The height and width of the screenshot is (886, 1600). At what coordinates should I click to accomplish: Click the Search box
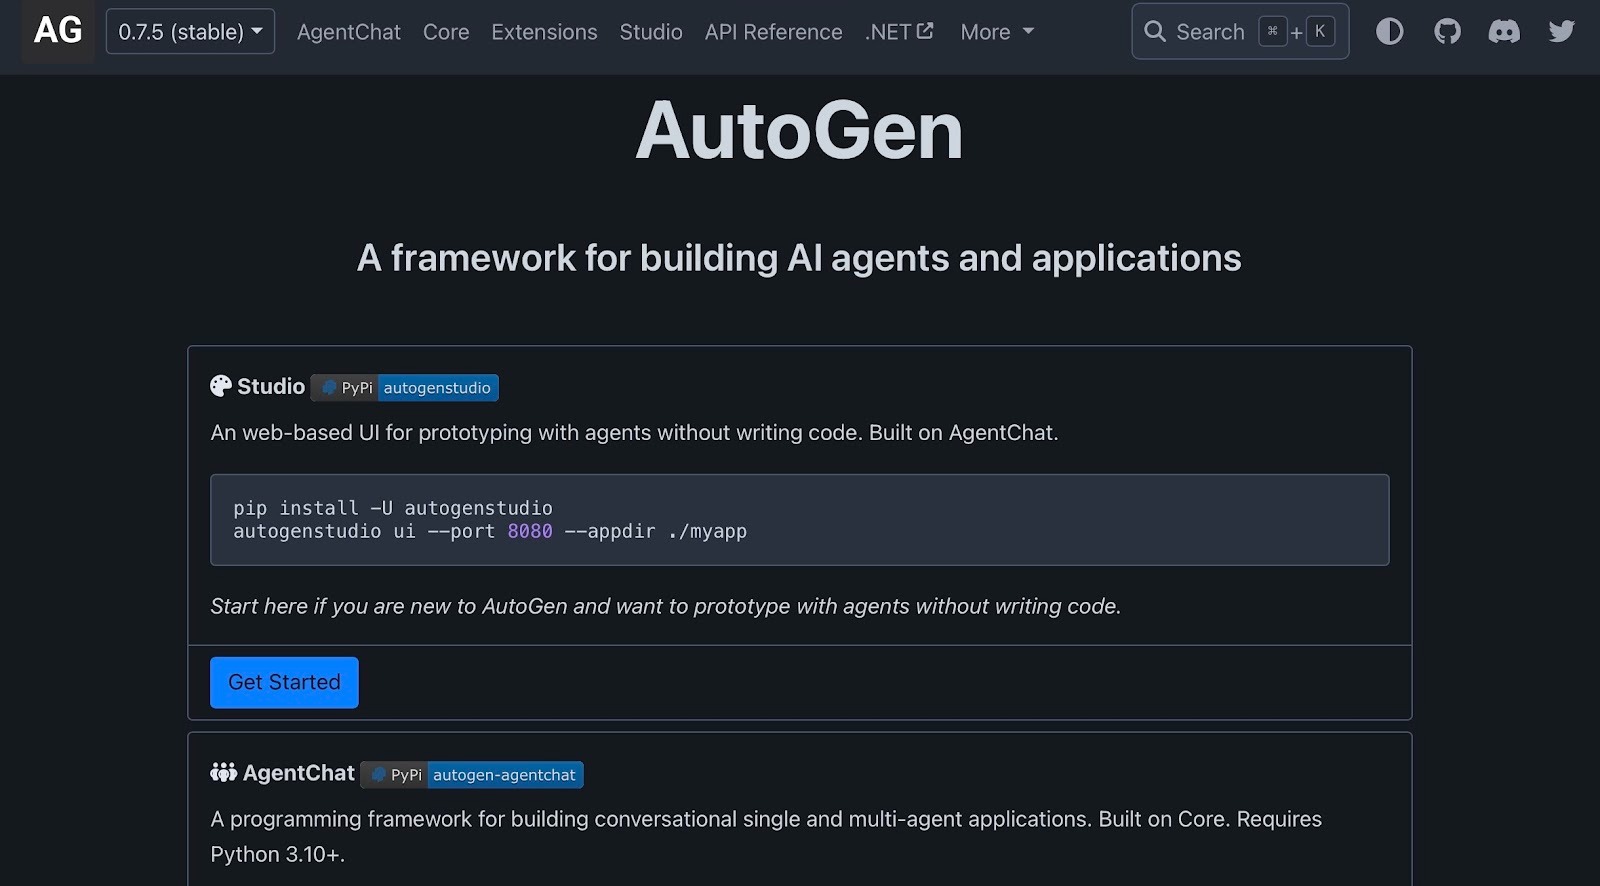1240,31
